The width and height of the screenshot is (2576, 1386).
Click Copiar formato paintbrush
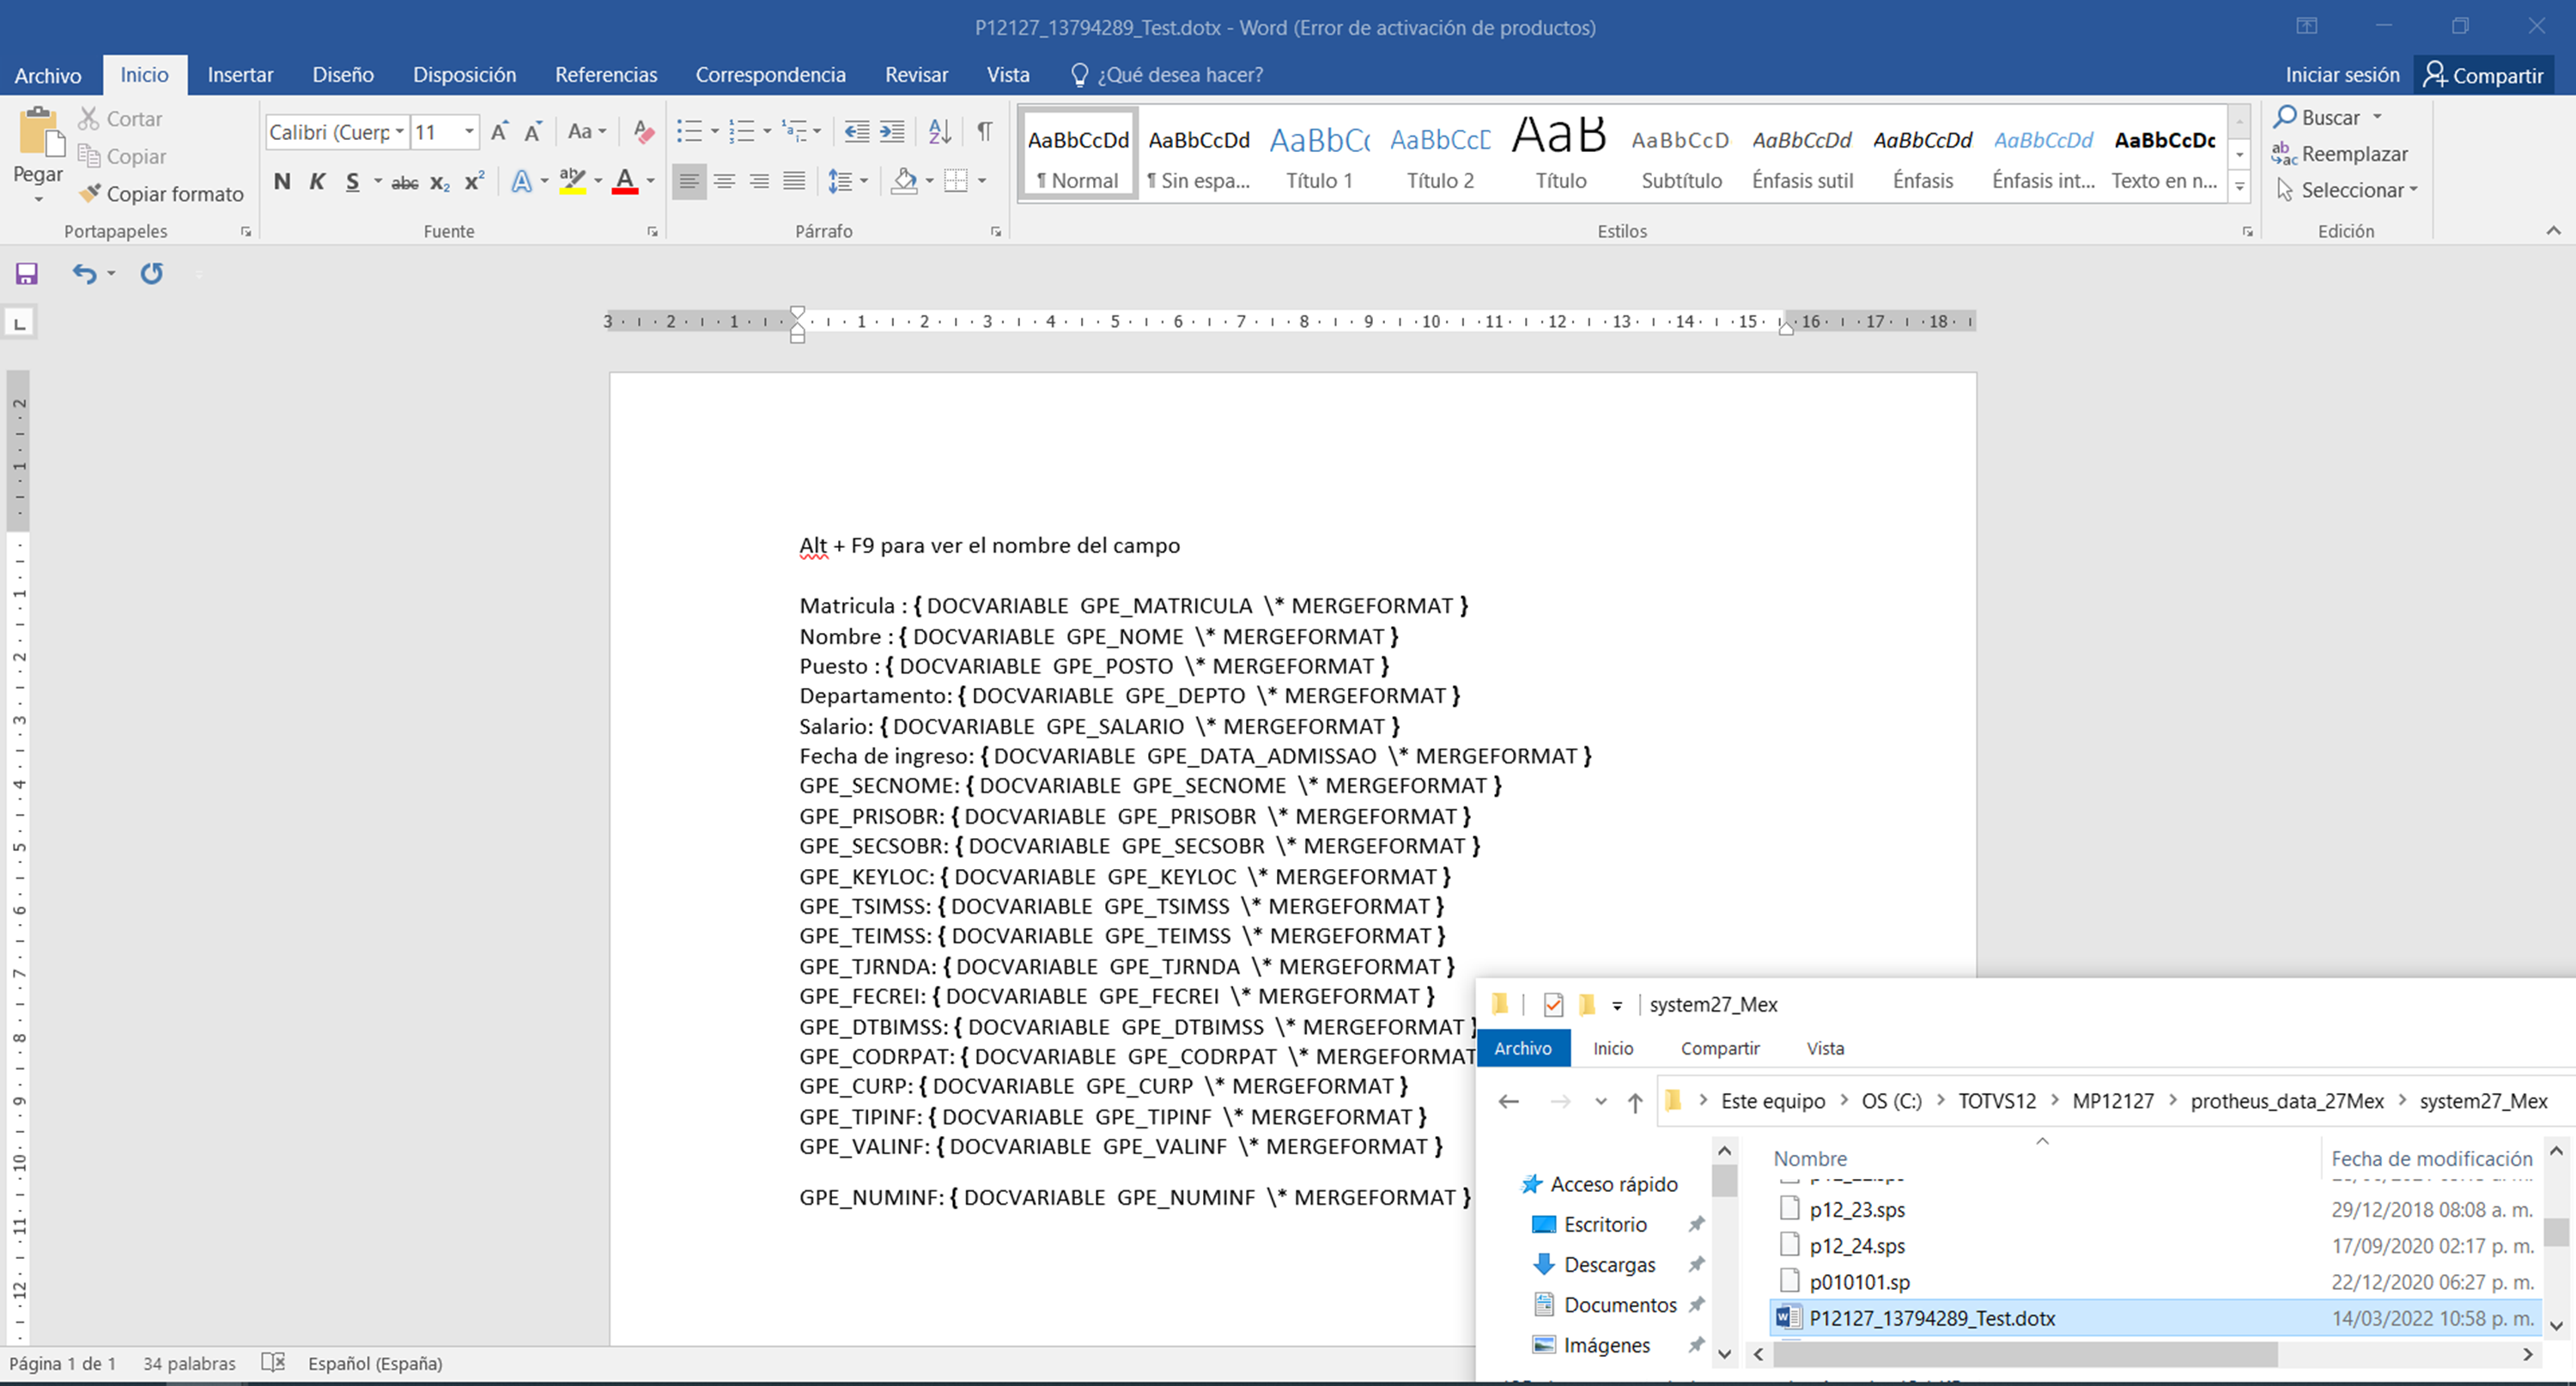pyautogui.click(x=162, y=193)
